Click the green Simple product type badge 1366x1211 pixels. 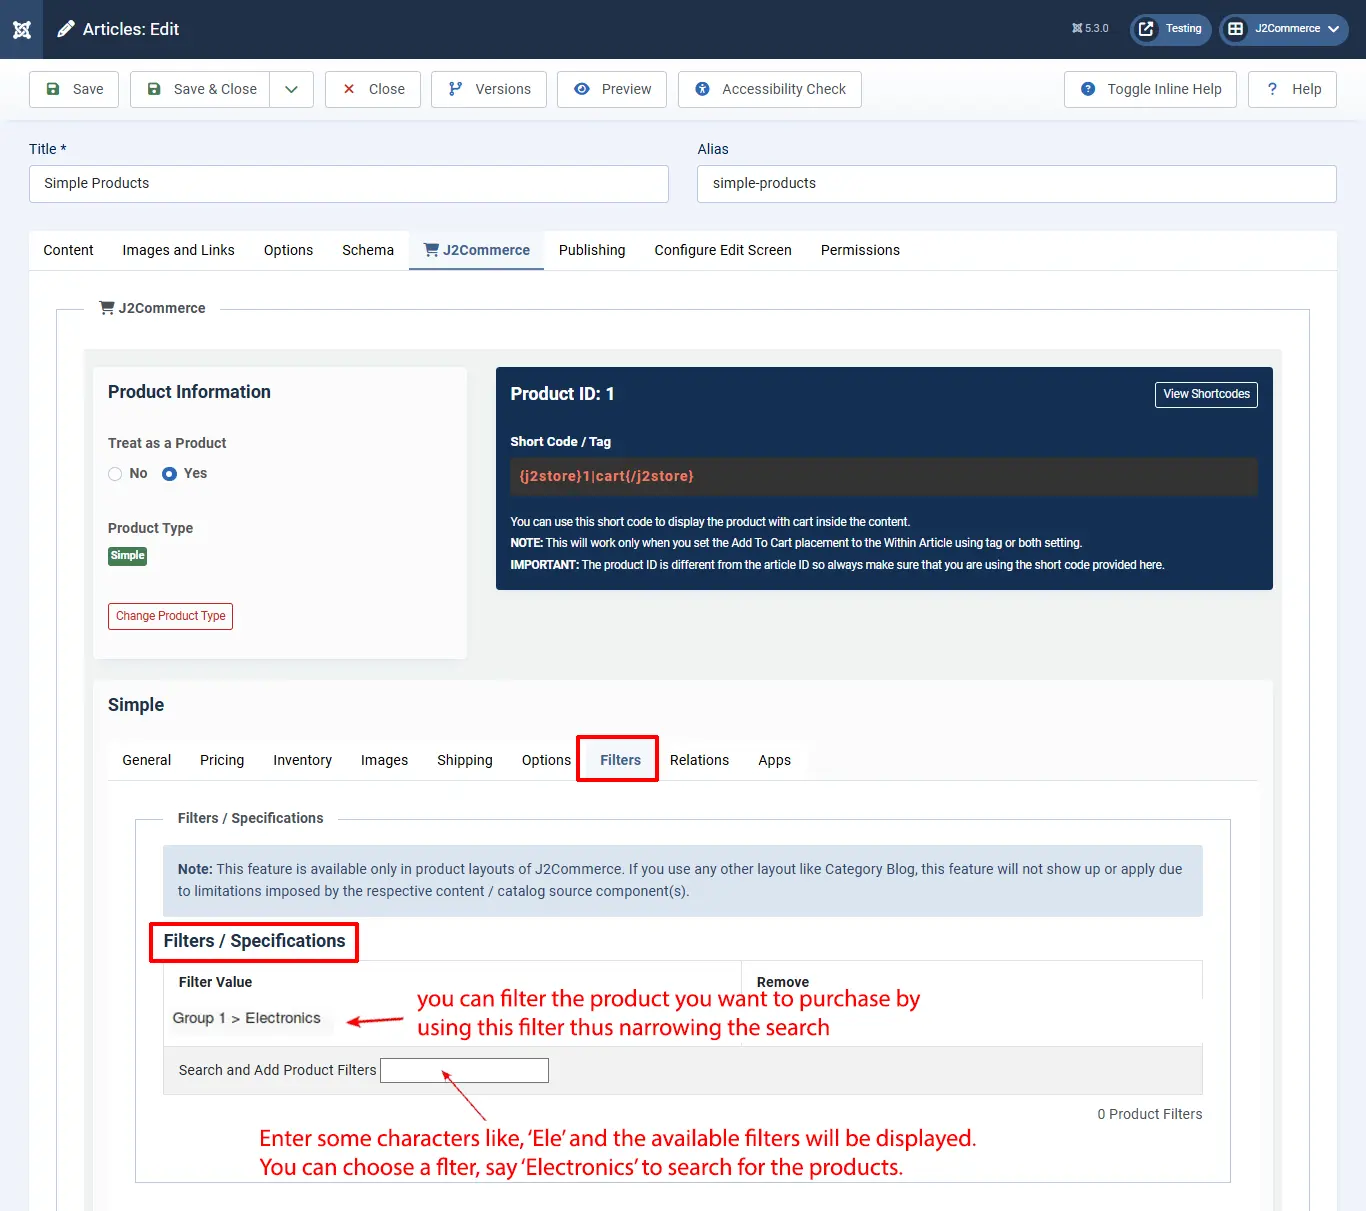[x=127, y=556]
